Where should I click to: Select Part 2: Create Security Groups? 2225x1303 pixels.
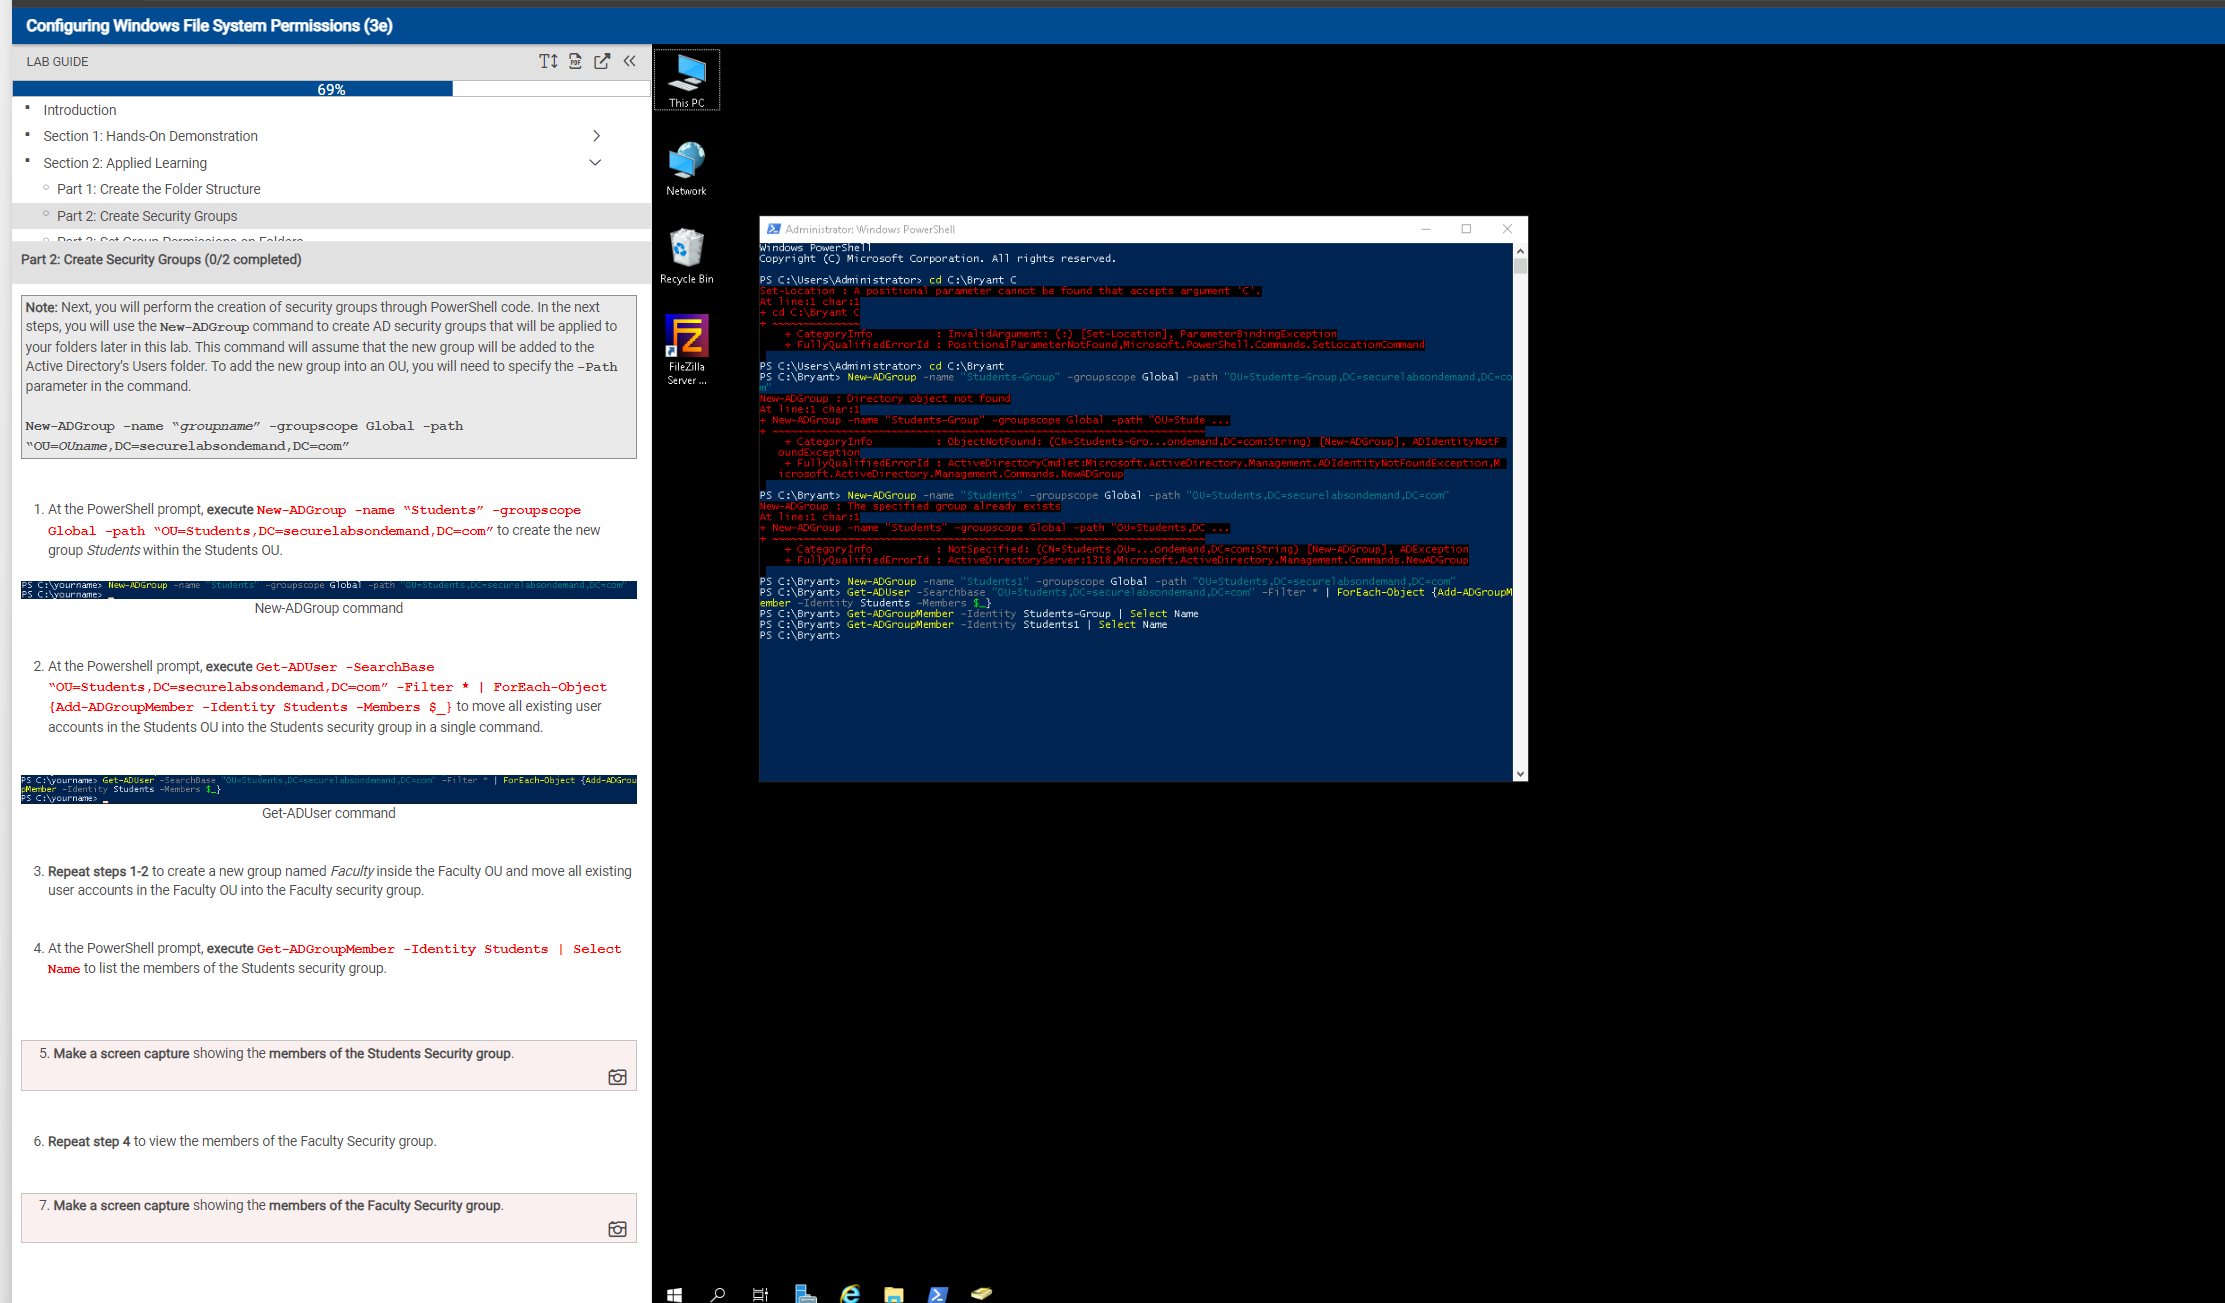tap(147, 215)
